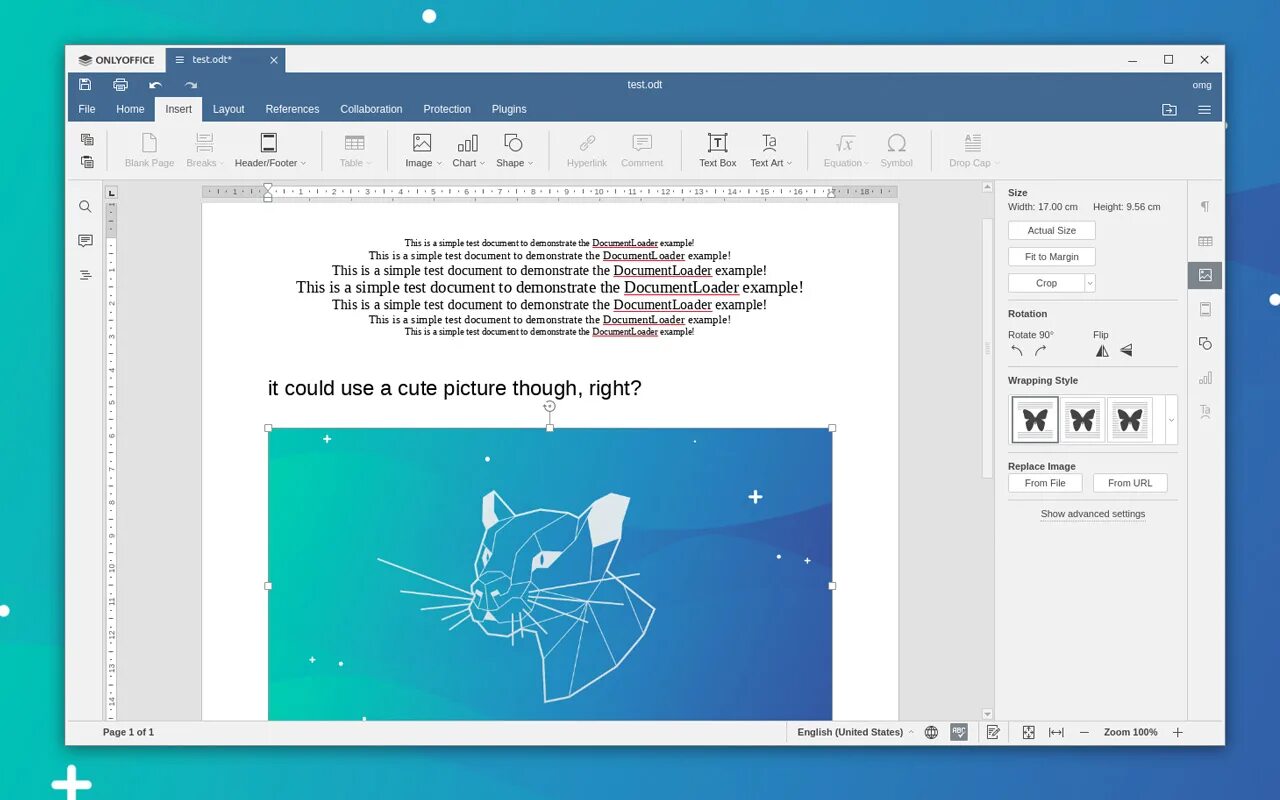Viewport: 1280px width, 800px height.
Task: Click the Page 1 of 1 indicator
Action: tap(128, 732)
